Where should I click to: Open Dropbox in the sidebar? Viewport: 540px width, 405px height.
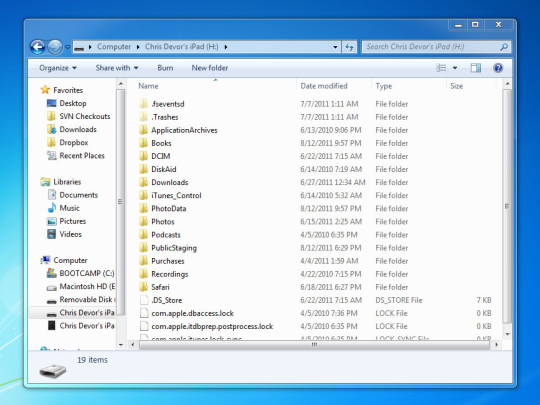coord(74,143)
